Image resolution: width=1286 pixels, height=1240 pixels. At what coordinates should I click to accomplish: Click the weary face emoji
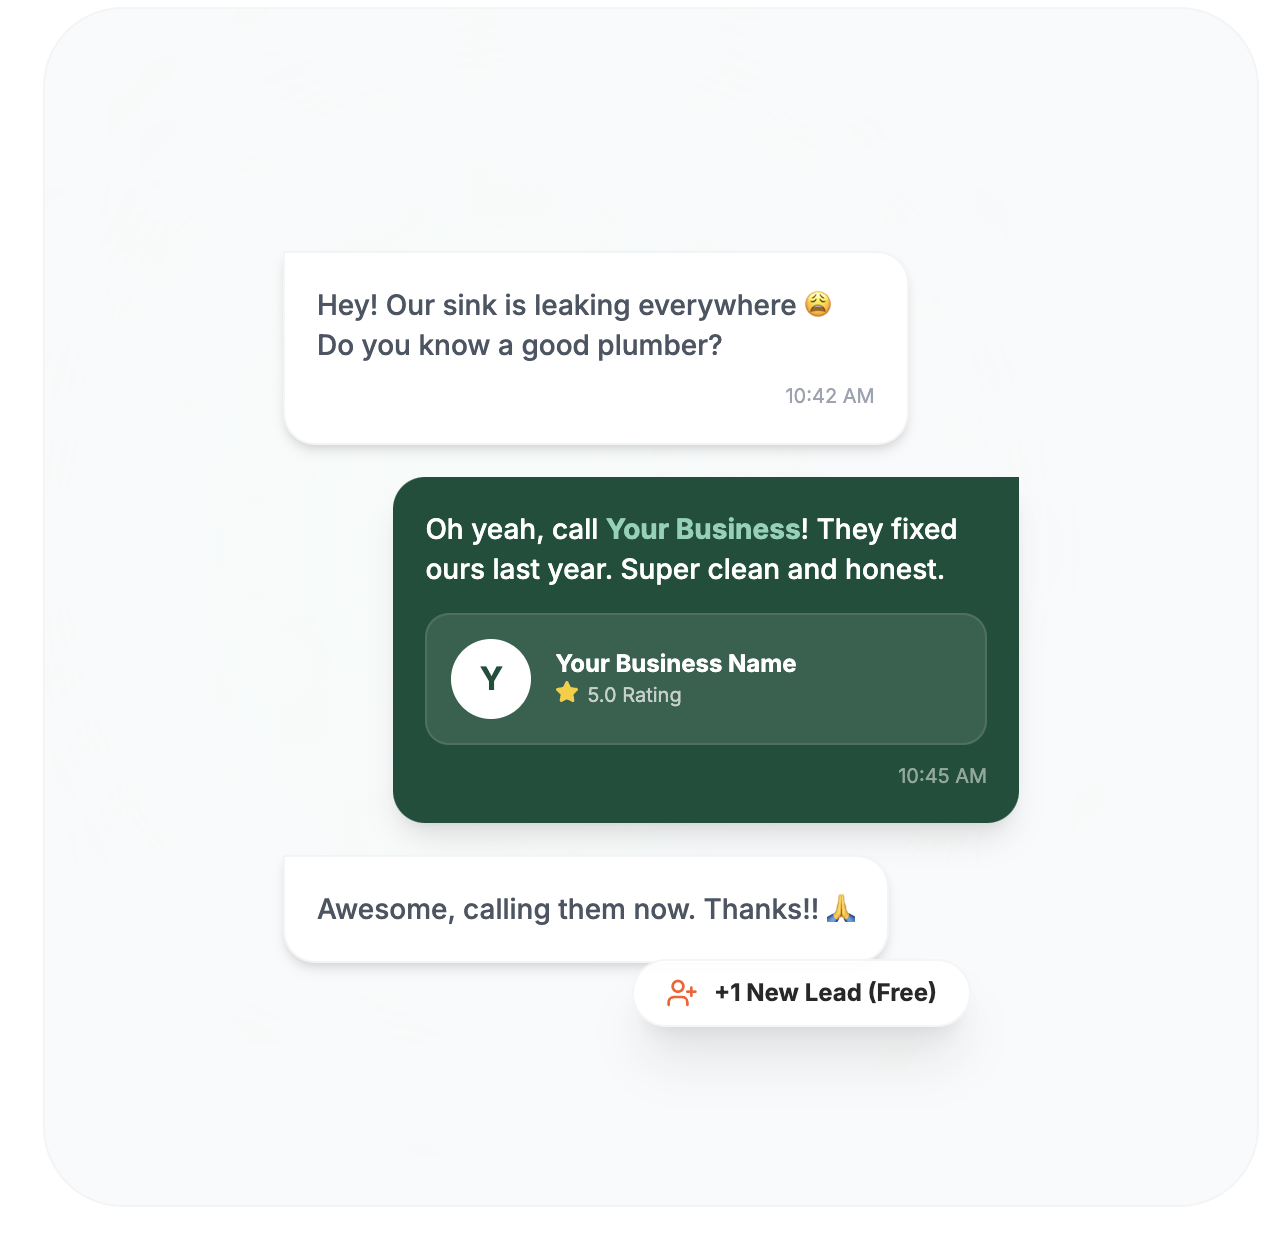(818, 304)
